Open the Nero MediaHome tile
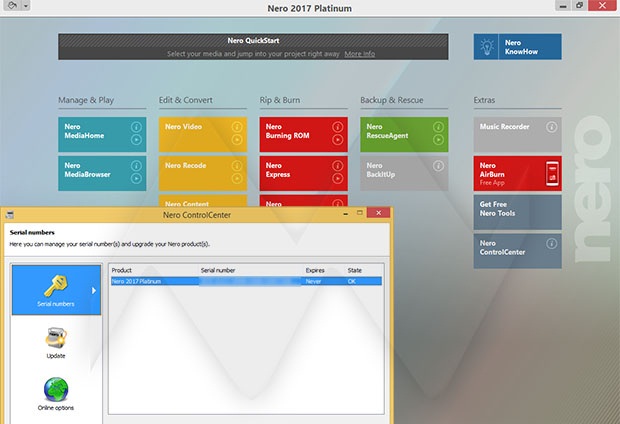The width and height of the screenshot is (620, 424). (x=102, y=134)
